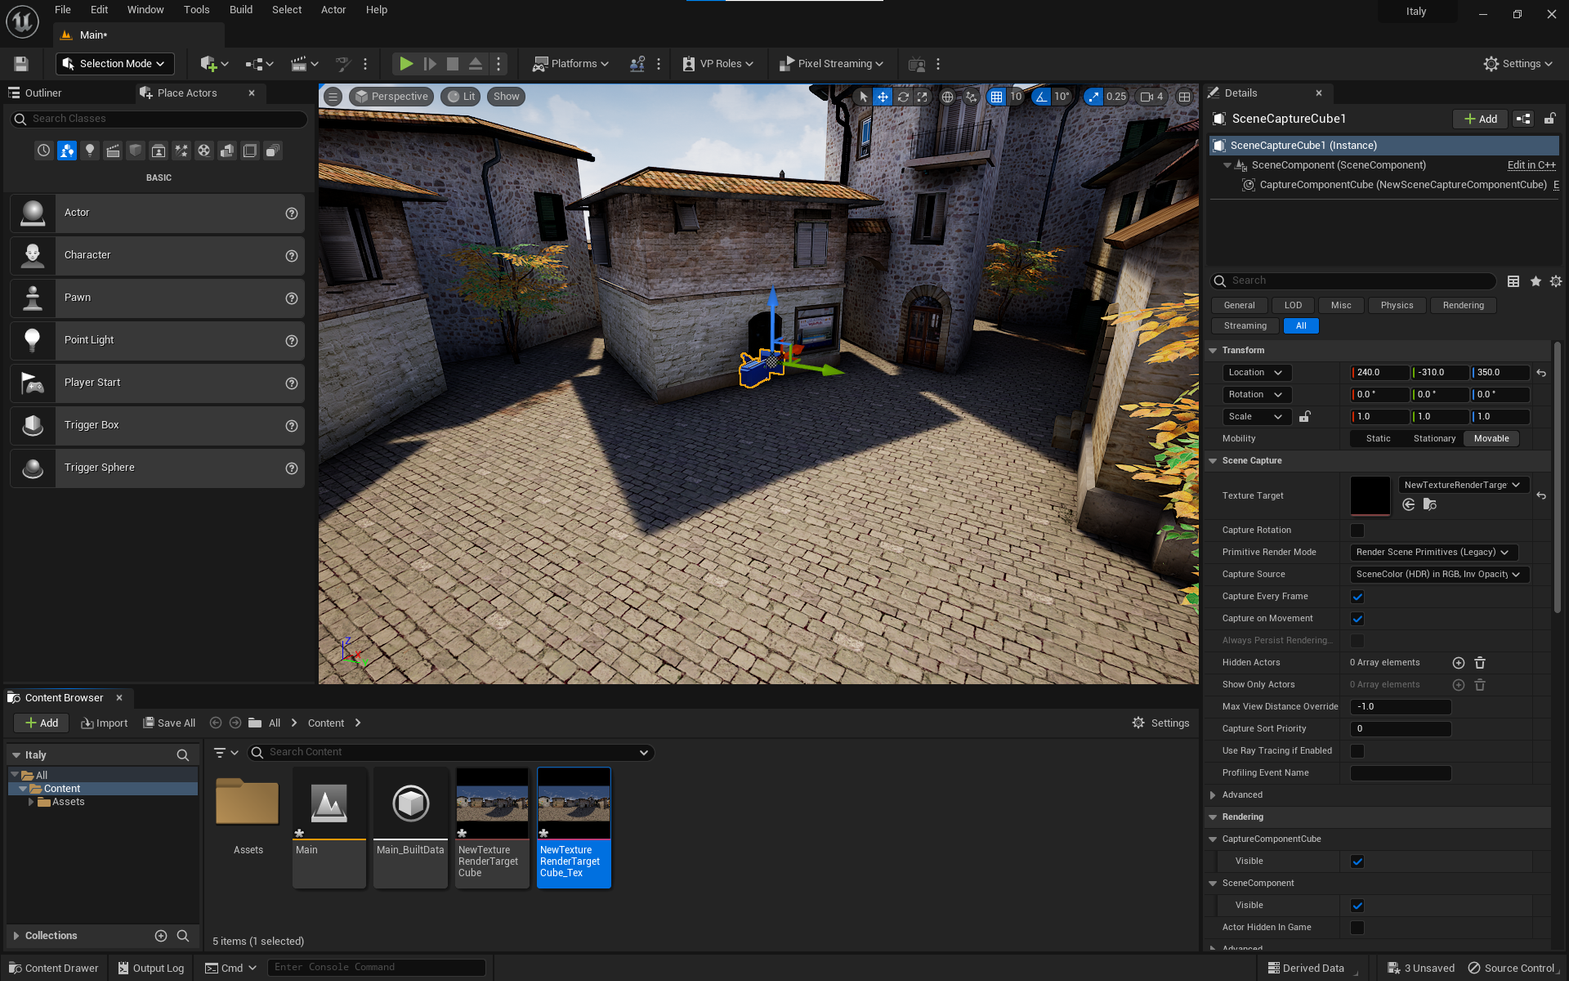Uncheck Capture Every Frame

[x=1357, y=597]
